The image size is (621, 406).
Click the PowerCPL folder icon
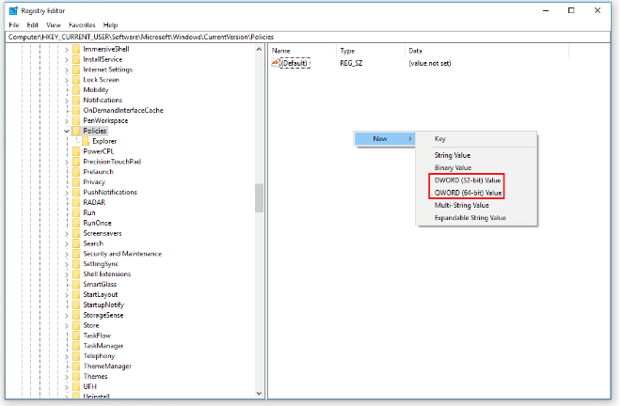tap(76, 151)
